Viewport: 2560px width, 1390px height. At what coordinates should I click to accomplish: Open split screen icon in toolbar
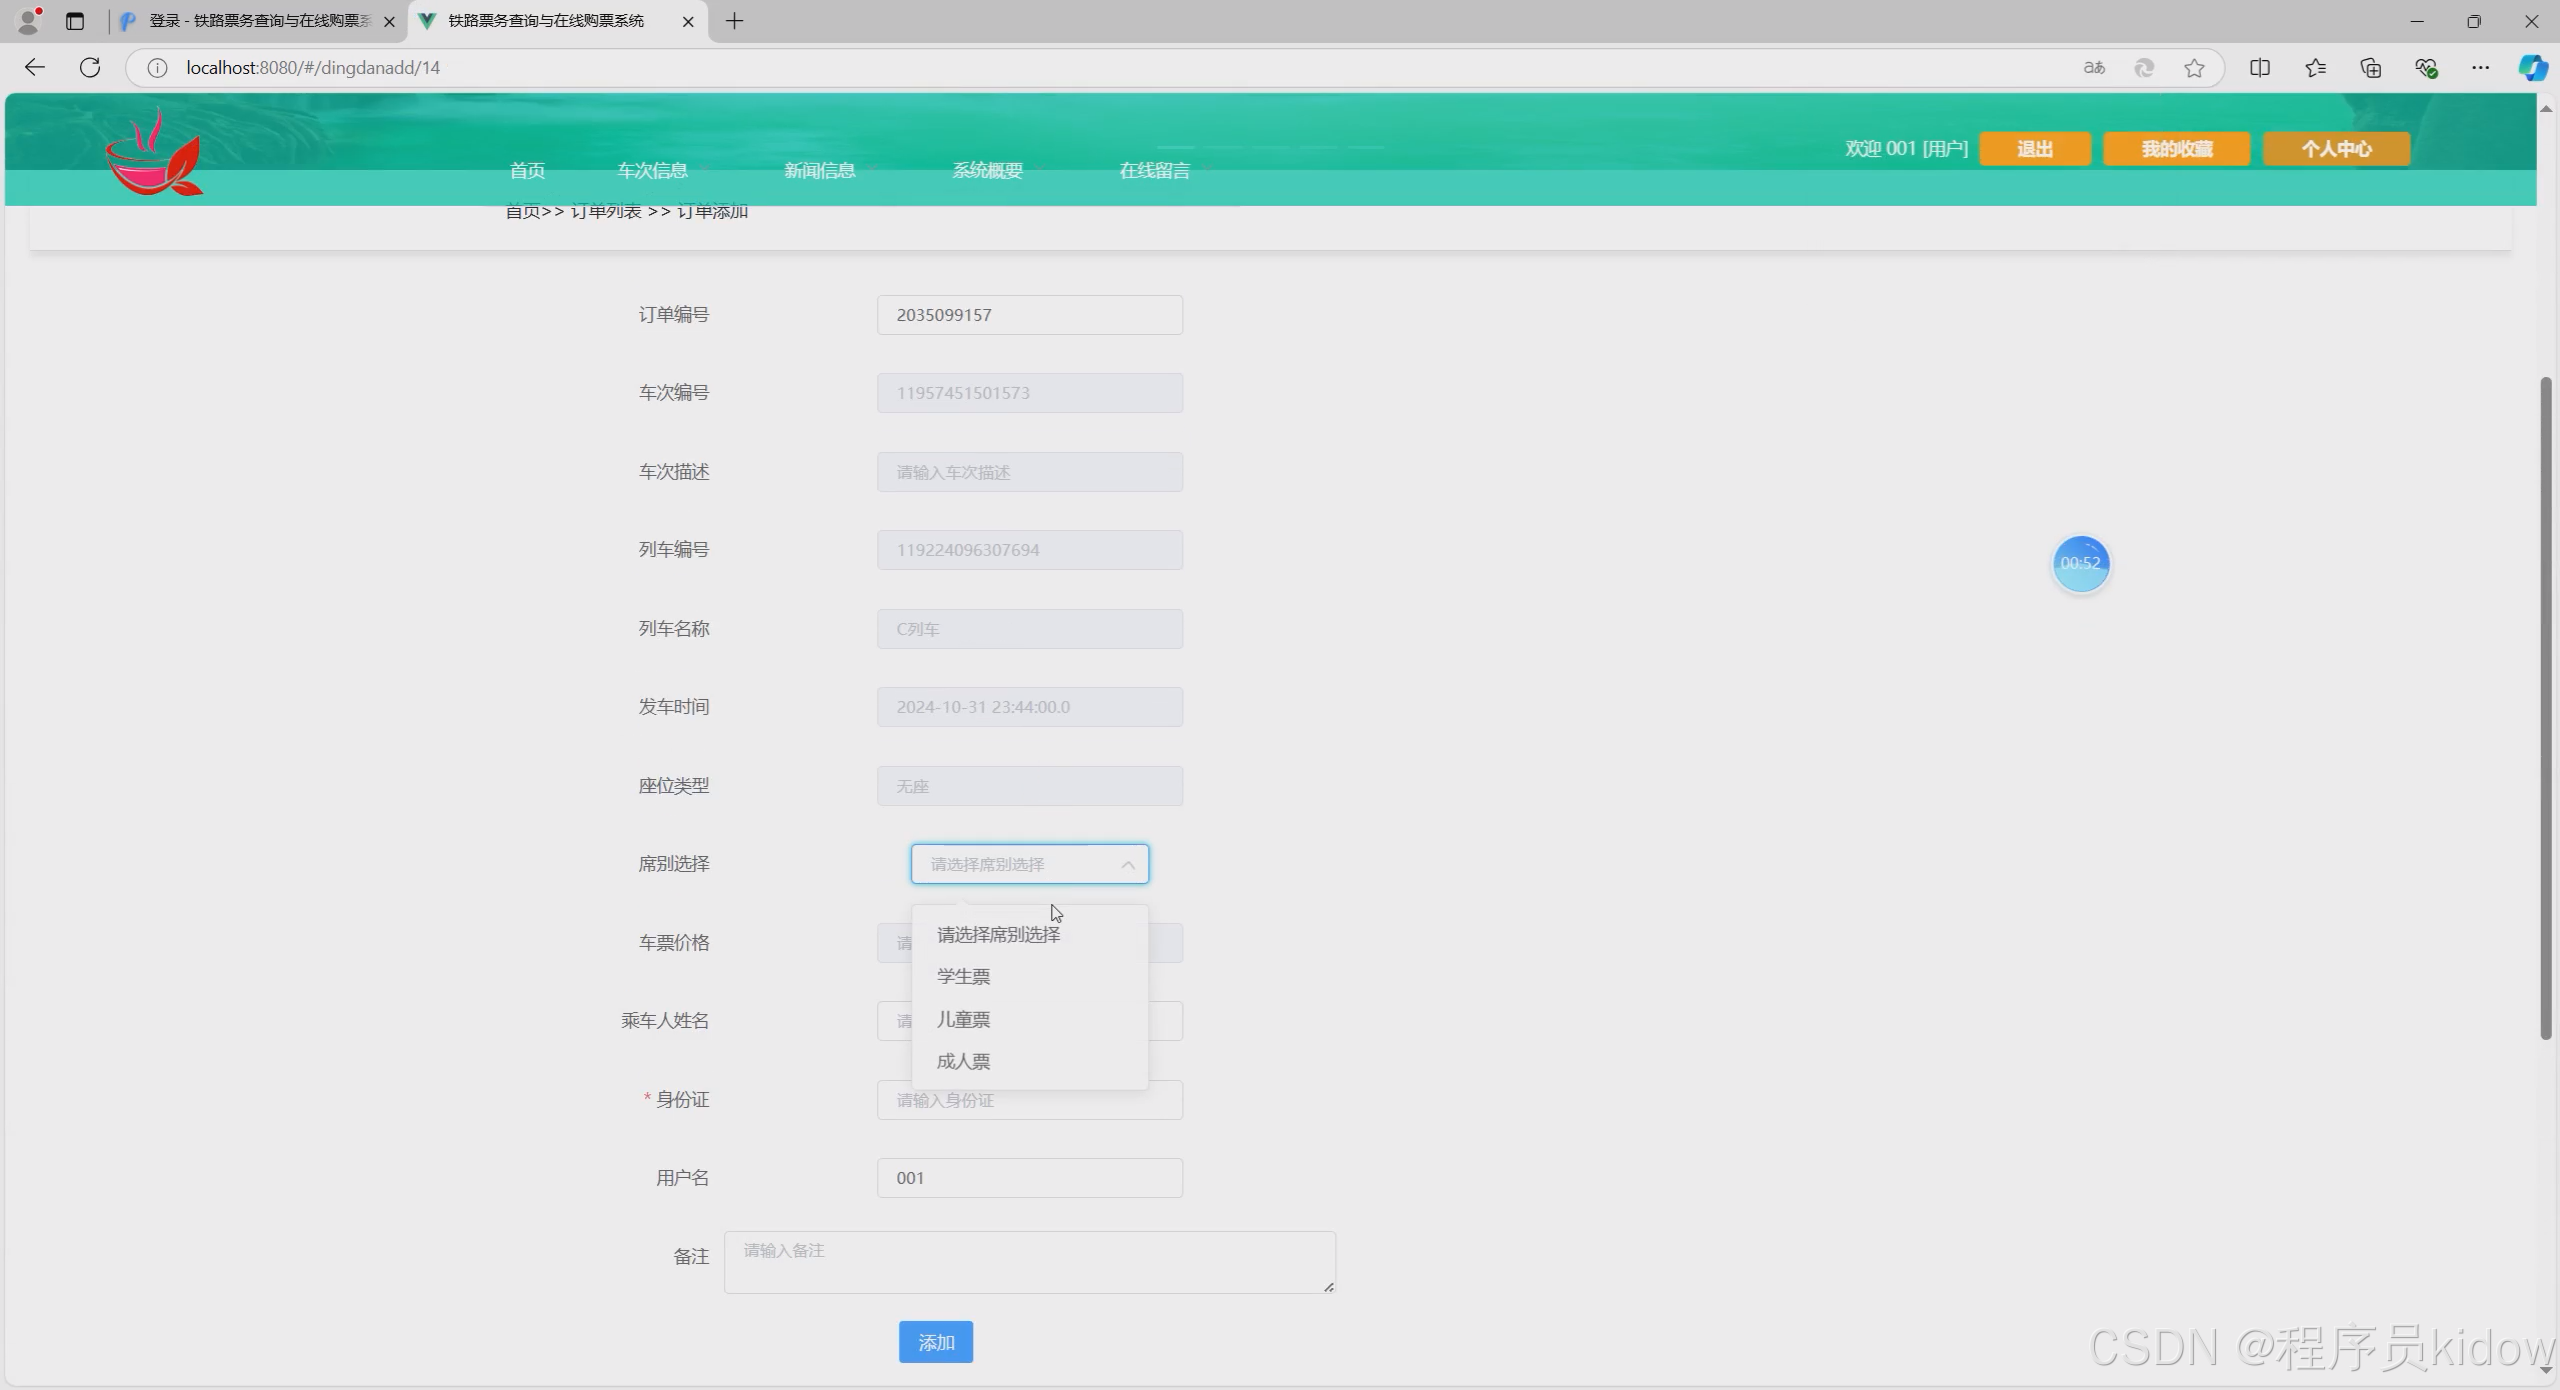pyautogui.click(x=2260, y=67)
